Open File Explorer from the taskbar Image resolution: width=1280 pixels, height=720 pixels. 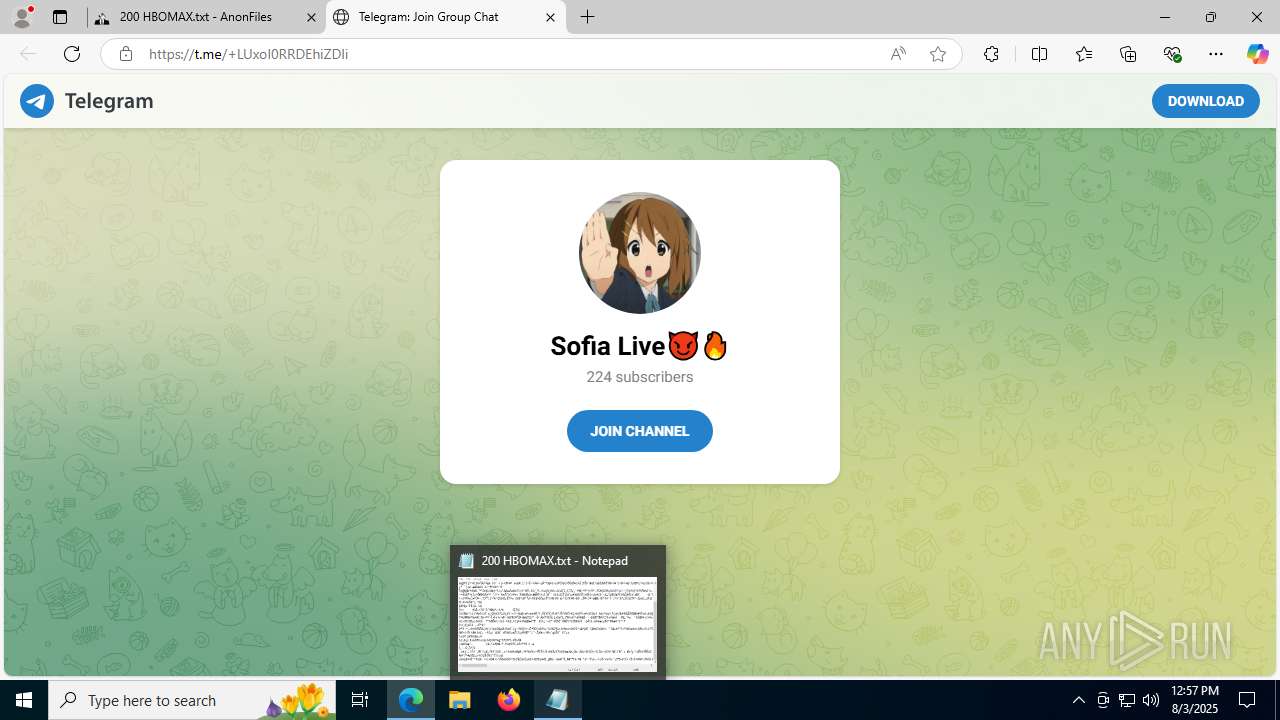pos(460,700)
